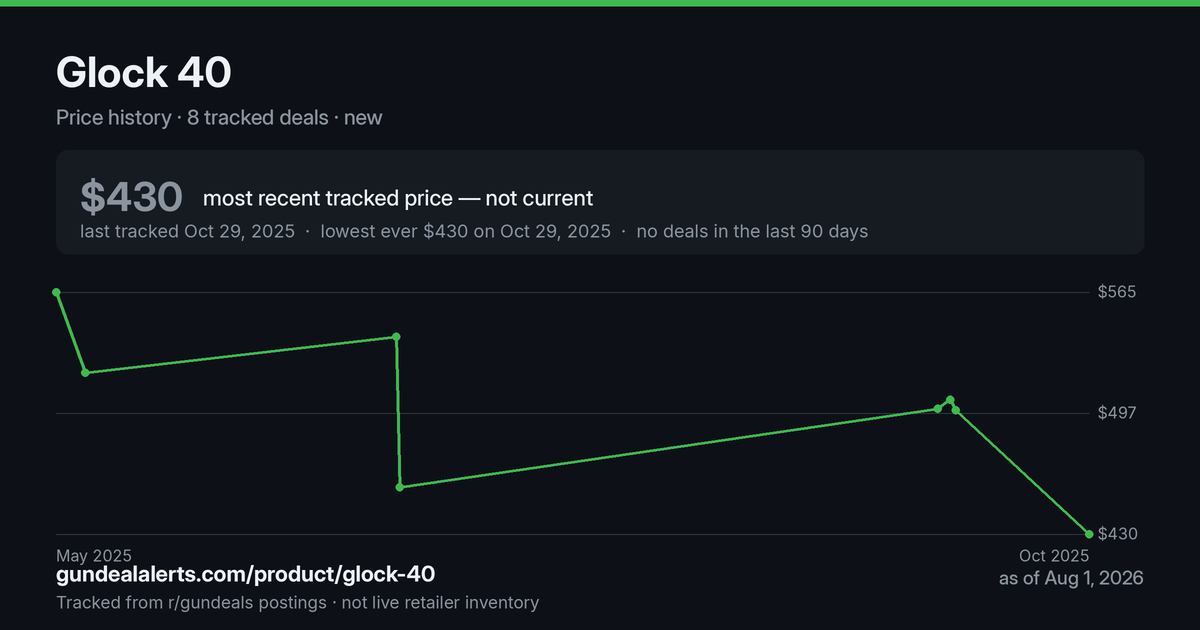Image resolution: width=1200 pixels, height=630 pixels.
Task: Click the Glock 40 title
Action: 144,73
